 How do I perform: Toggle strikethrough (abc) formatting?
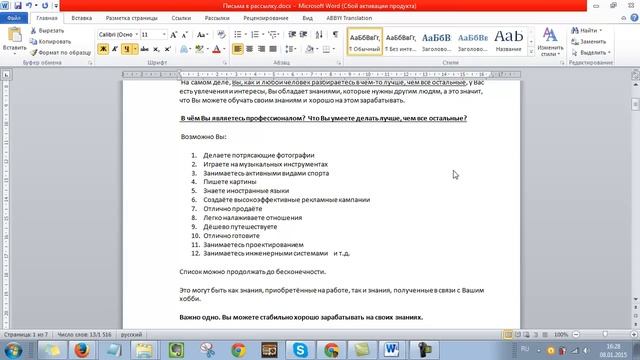(x=144, y=49)
